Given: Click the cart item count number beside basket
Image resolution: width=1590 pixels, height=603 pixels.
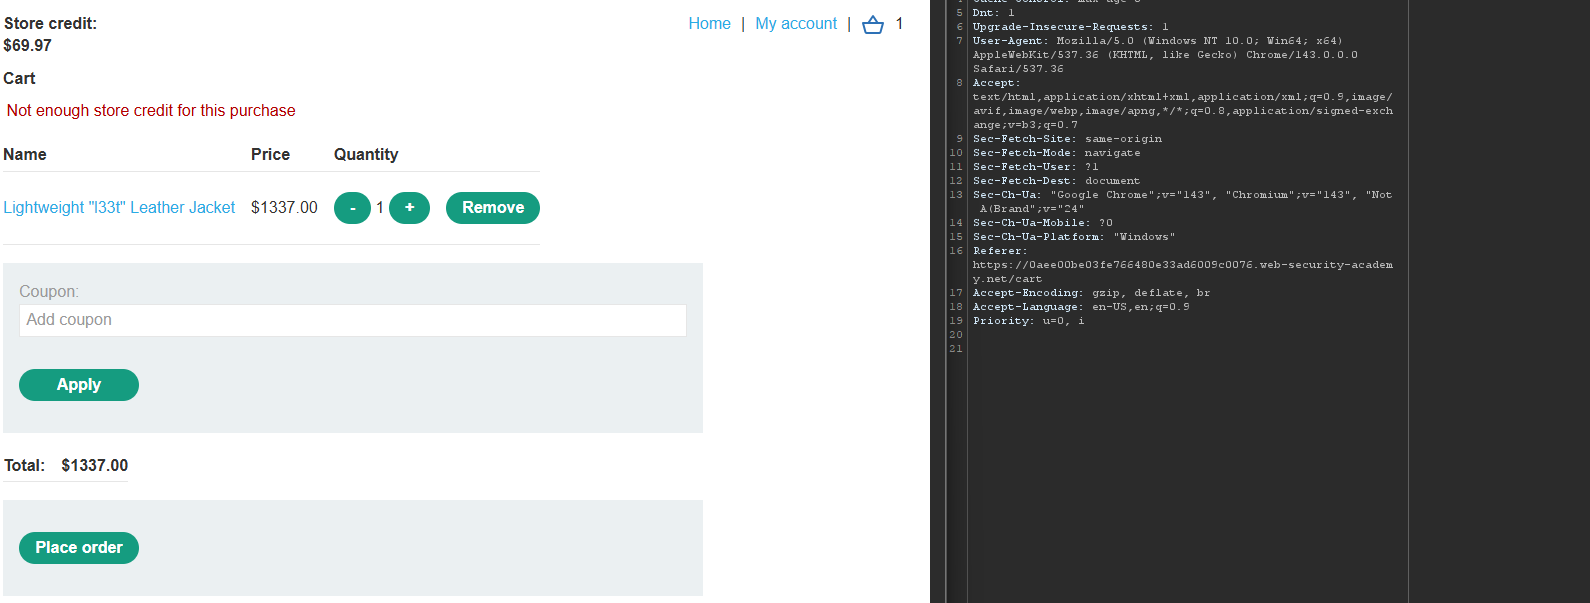Looking at the screenshot, I should 899,24.
